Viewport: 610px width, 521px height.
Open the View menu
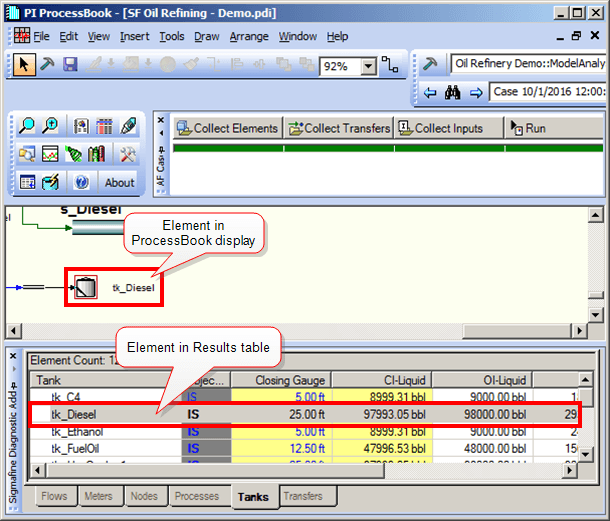point(98,36)
